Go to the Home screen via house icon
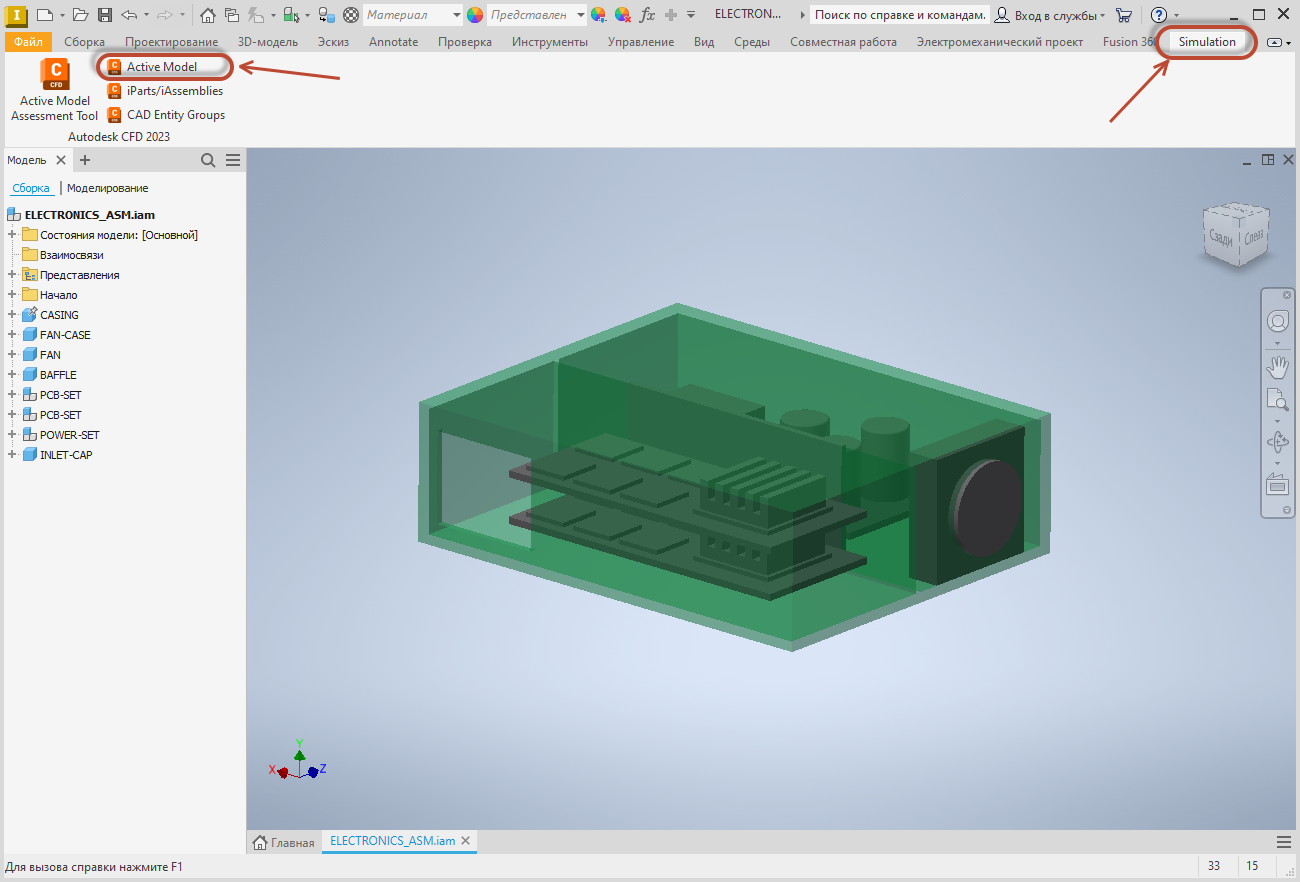This screenshot has width=1300, height=882. (208, 15)
